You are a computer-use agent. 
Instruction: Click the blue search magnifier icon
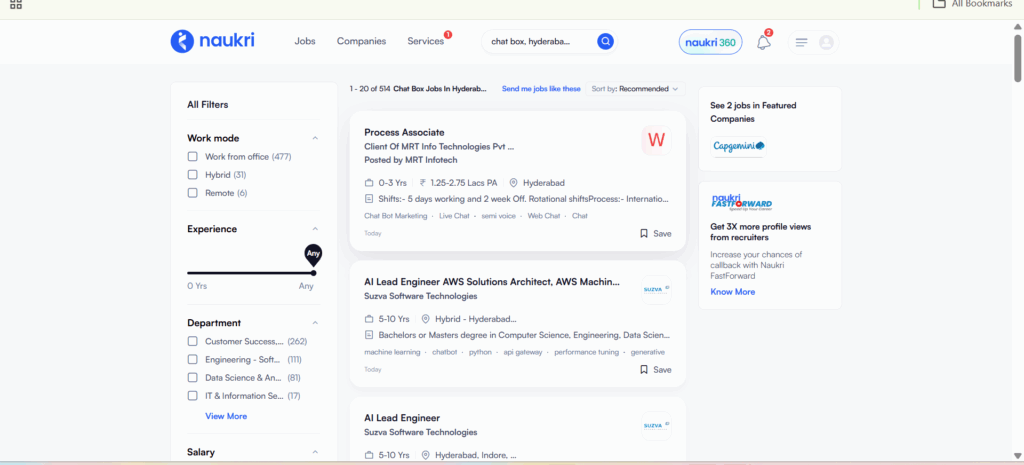point(605,41)
